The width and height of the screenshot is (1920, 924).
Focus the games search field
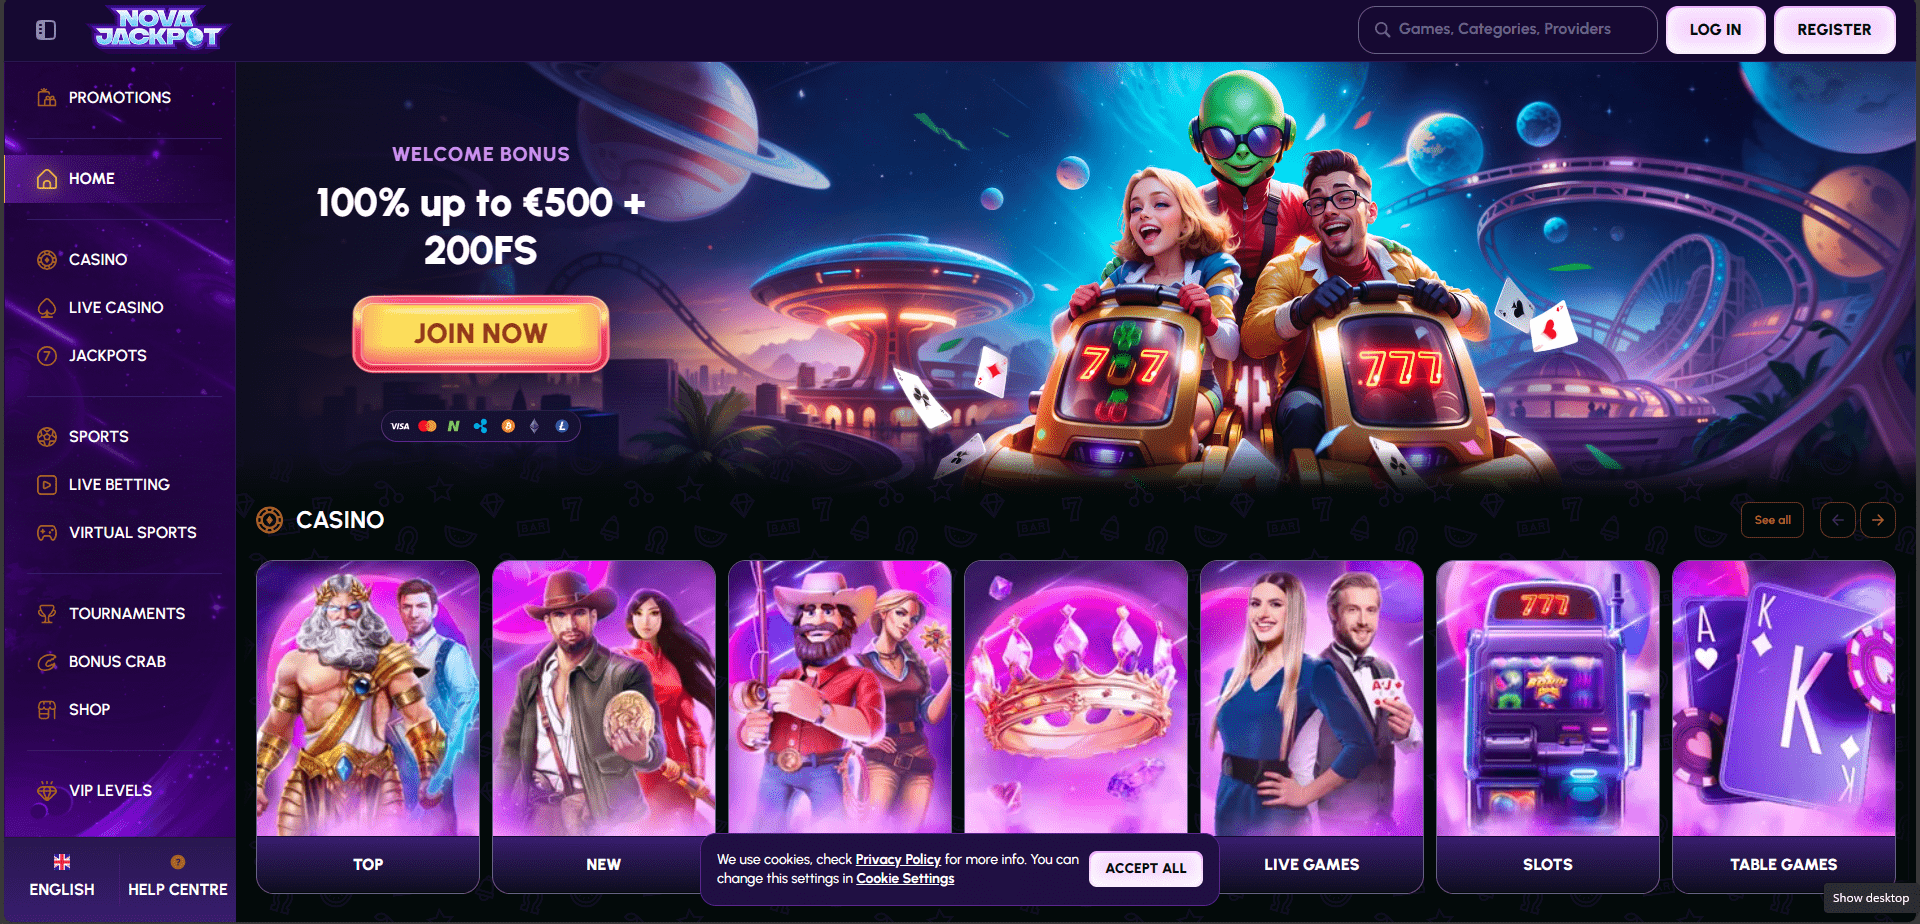[1507, 30]
